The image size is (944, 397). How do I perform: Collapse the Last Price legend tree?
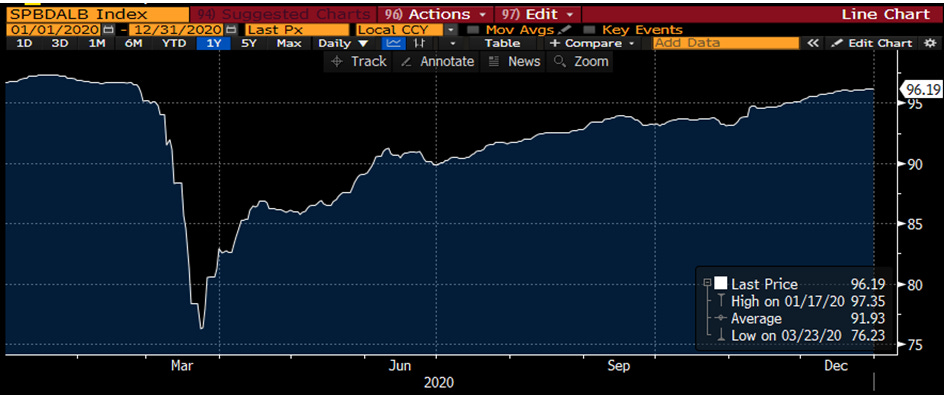[706, 283]
